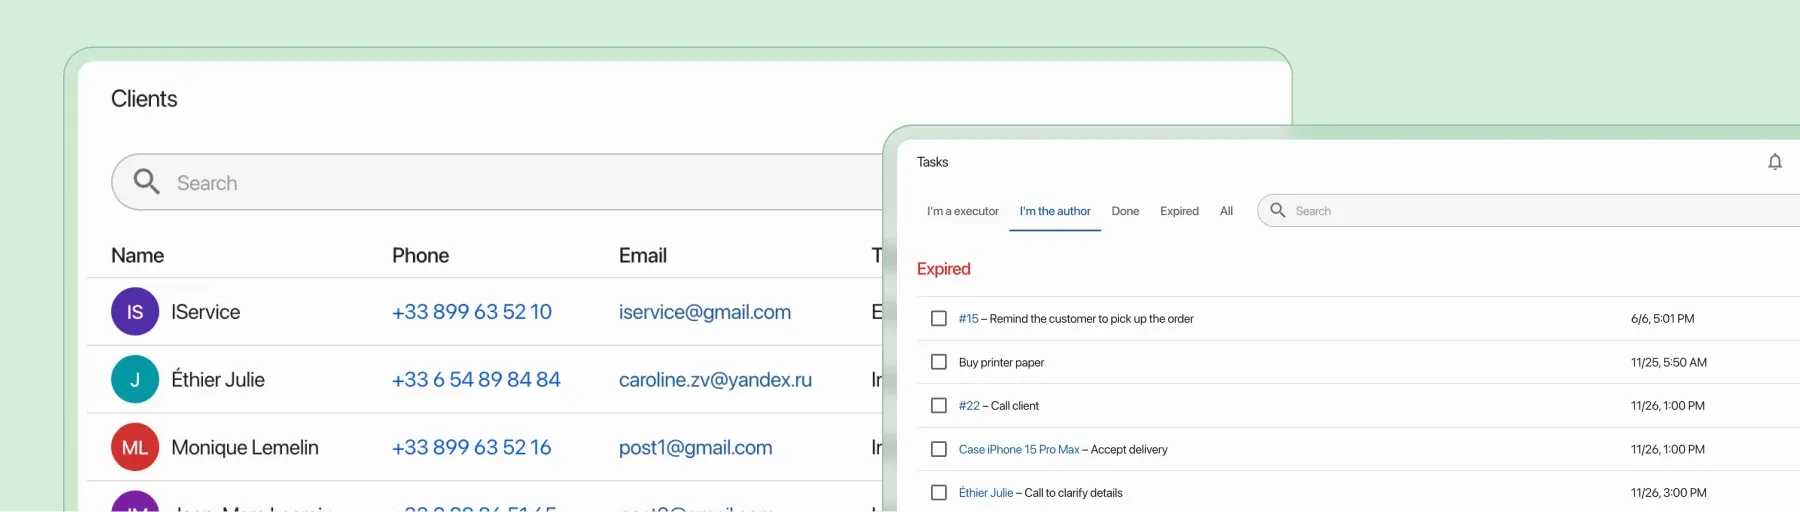Toggle the Call to clarify details checkbox

(939, 493)
